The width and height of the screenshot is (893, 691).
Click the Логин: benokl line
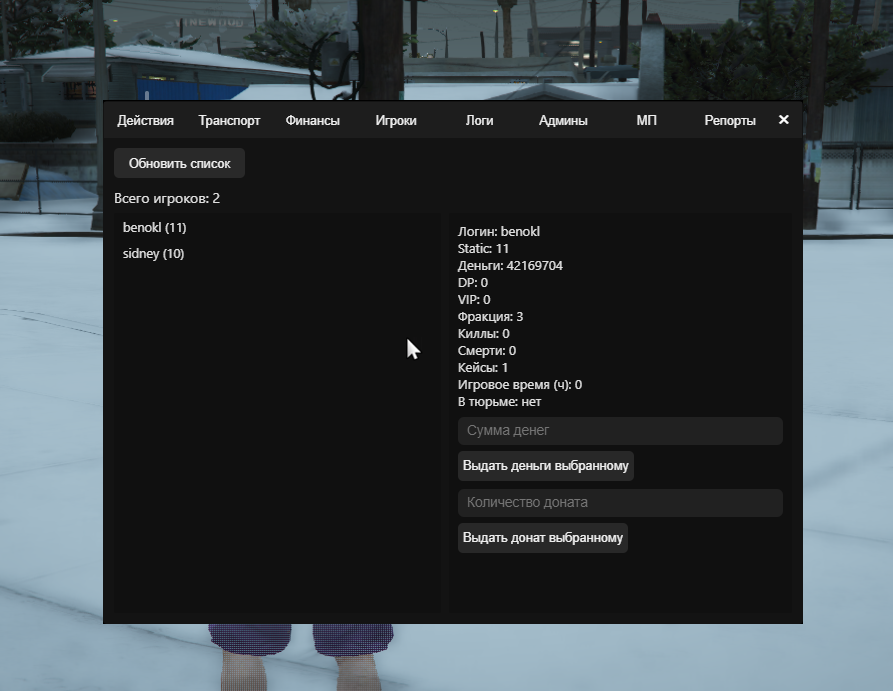tap(499, 232)
